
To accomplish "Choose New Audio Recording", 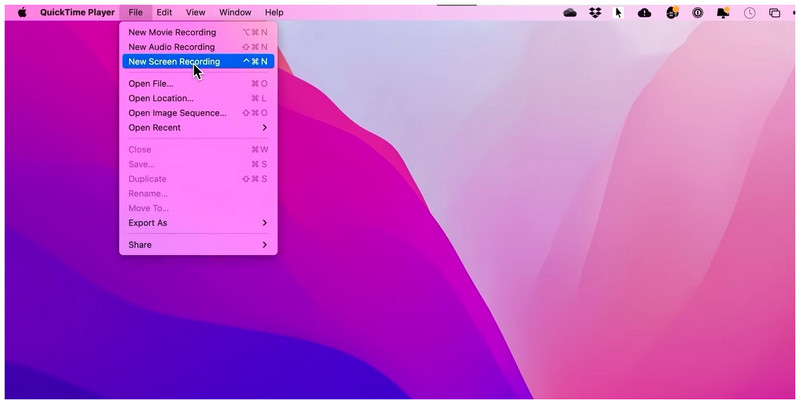I will (198, 47).
